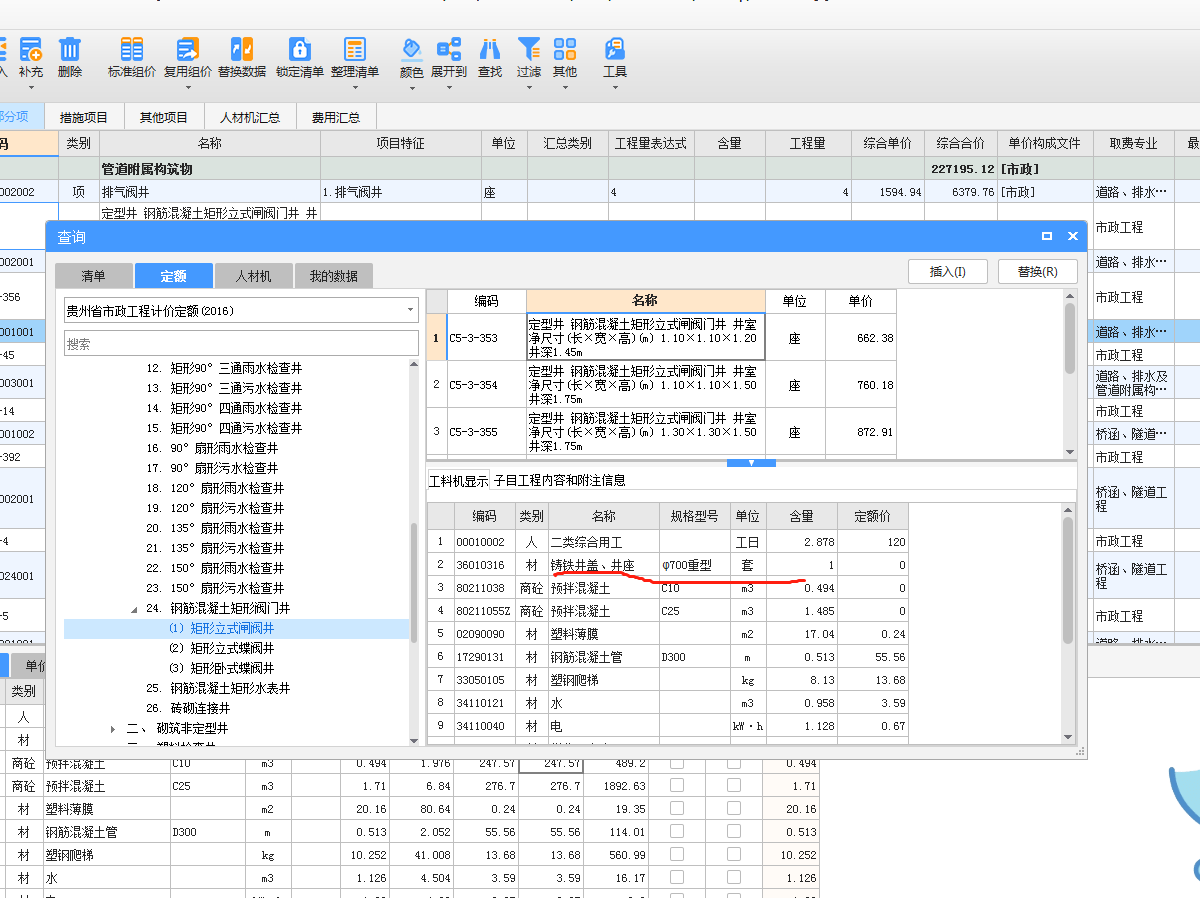Image resolution: width=1200 pixels, height=898 pixels.
Task: Click the 工具 toolbar icon
Action: [615, 48]
